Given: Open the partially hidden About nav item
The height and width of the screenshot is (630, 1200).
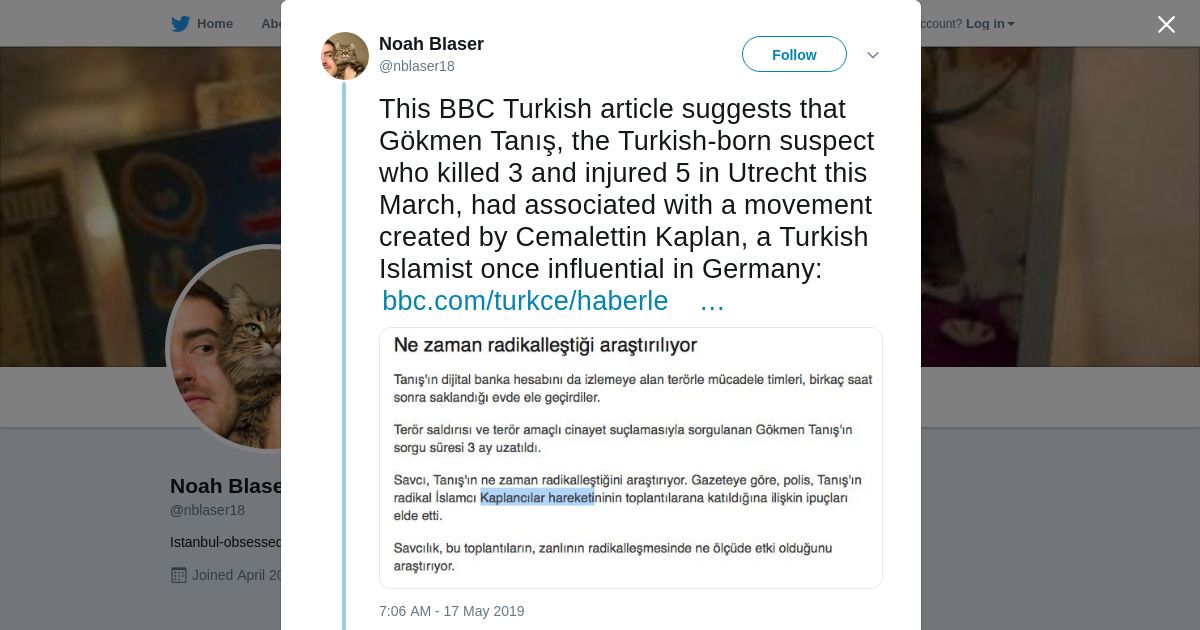Looking at the screenshot, I should pyautogui.click(x=271, y=24).
